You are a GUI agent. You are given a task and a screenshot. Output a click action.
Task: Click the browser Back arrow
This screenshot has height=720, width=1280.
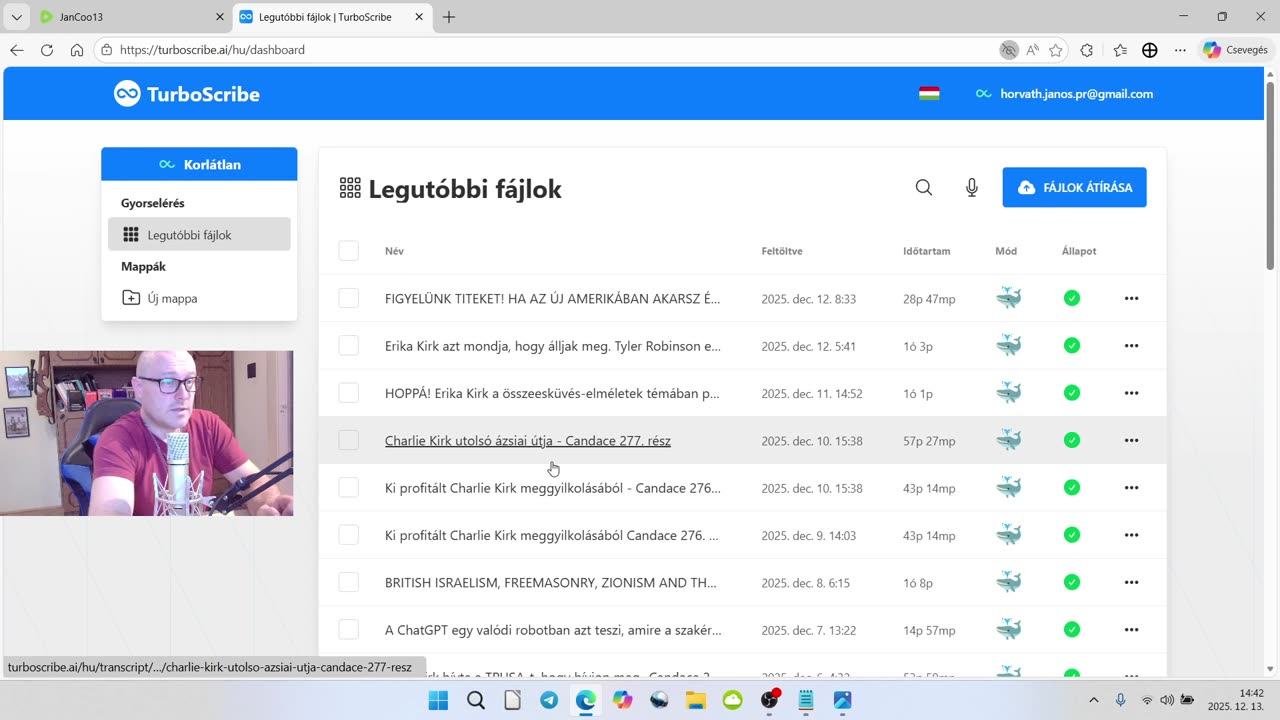pyautogui.click(x=17, y=50)
